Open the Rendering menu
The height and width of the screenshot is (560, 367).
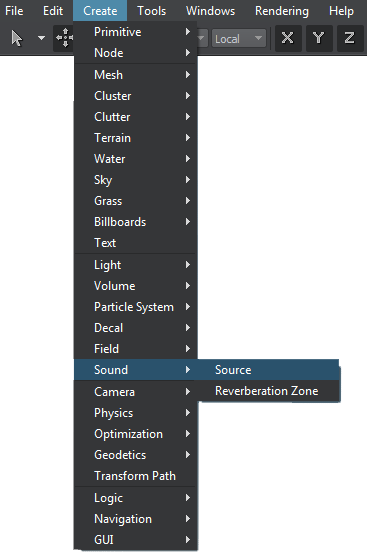[282, 11]
